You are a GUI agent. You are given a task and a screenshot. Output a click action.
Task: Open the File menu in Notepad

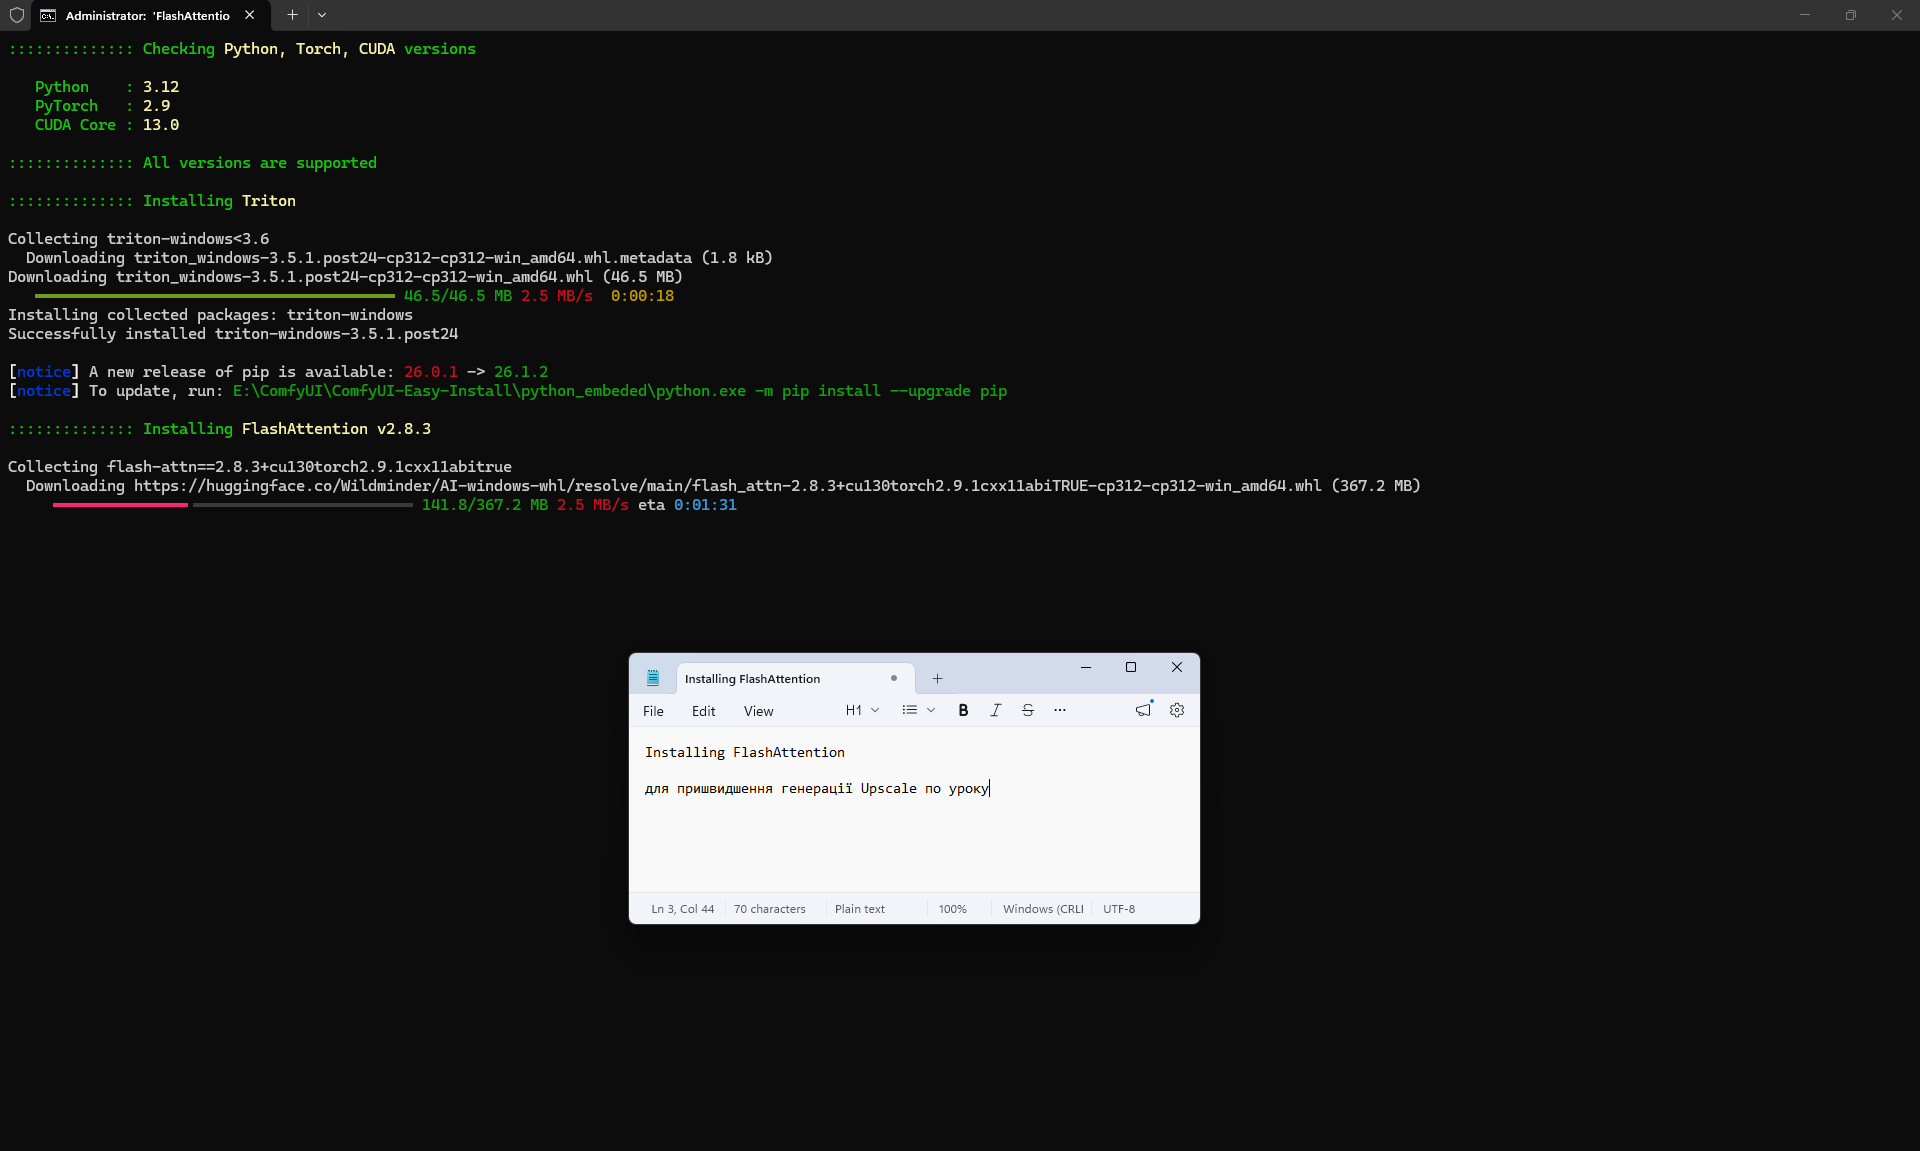click(x=653, y=711)
